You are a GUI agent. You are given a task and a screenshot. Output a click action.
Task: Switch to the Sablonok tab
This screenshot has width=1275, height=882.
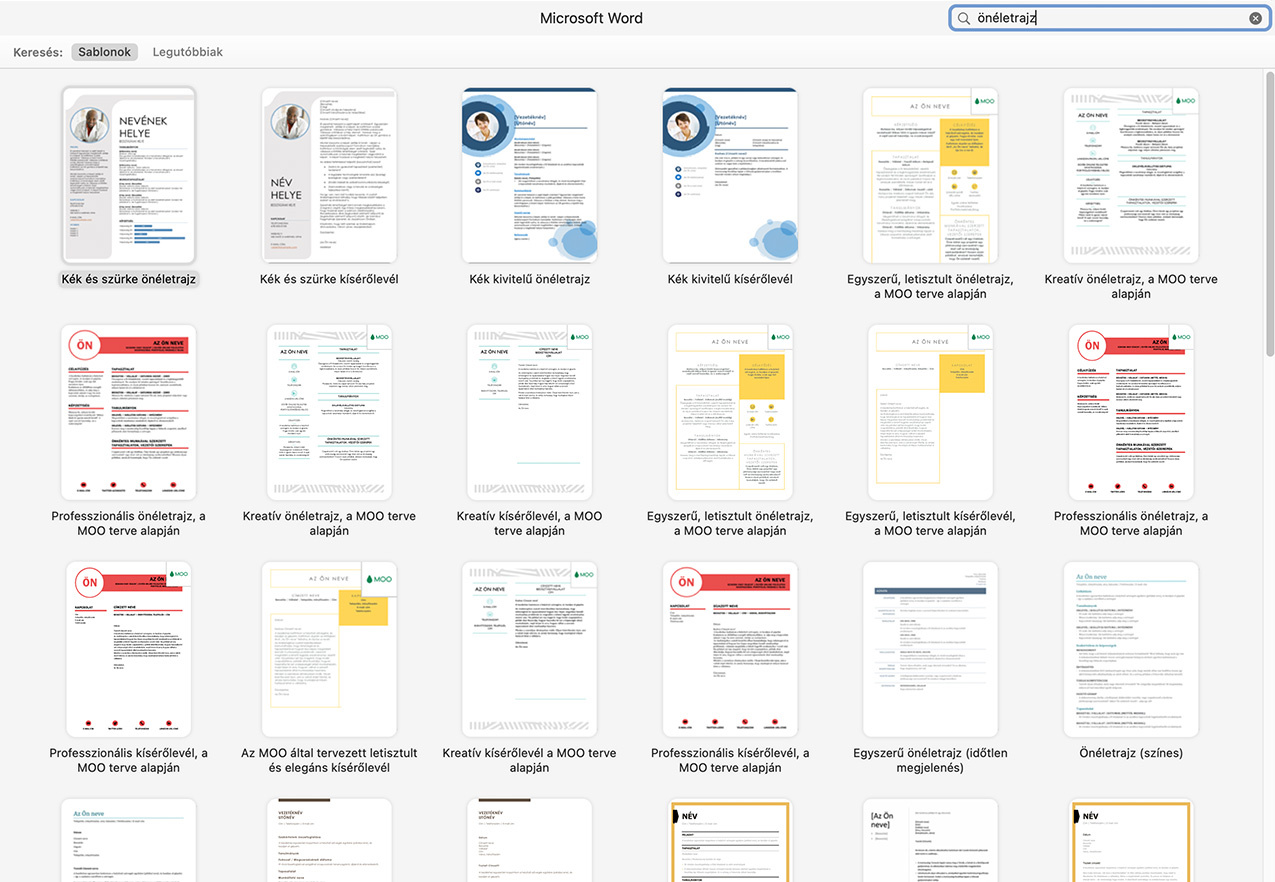click(105, 52)
